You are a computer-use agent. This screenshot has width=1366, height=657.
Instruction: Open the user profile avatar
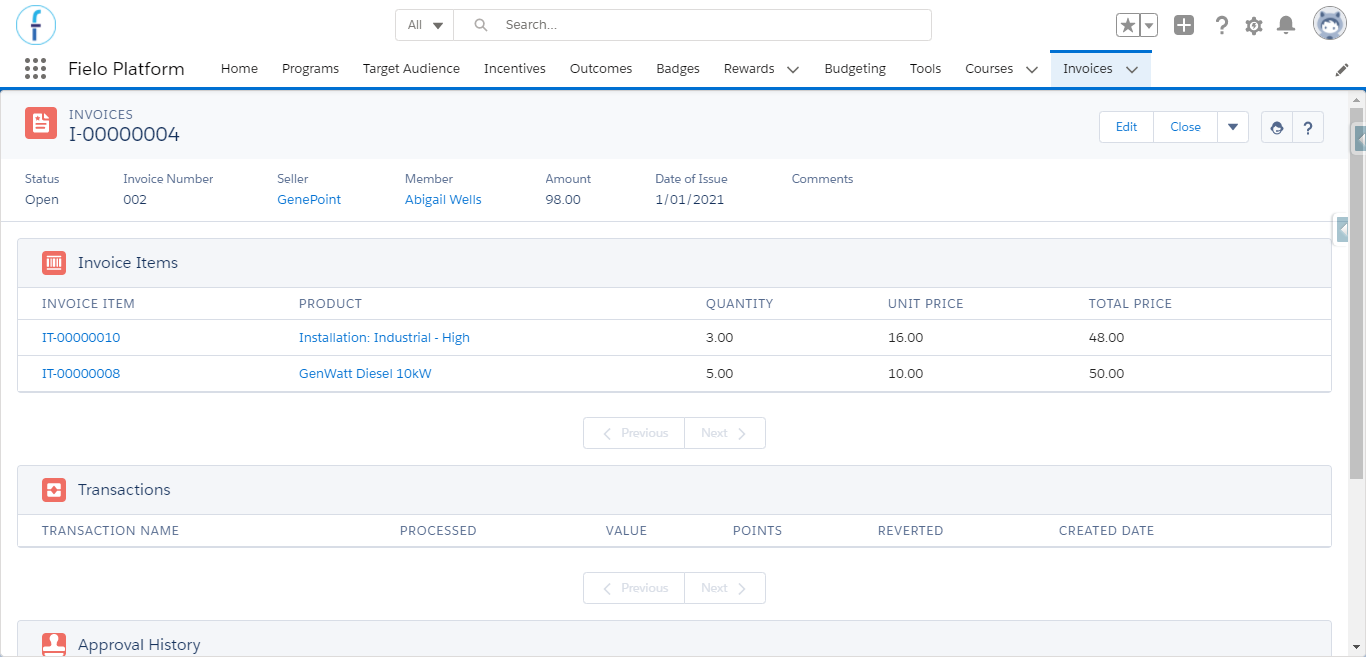click(x=1330, y=25)
